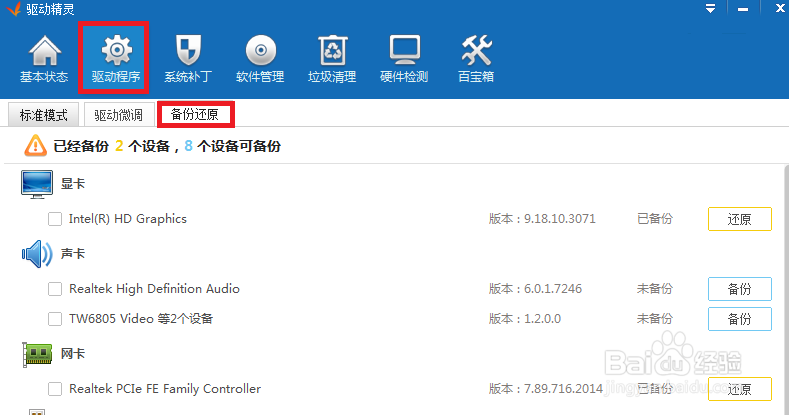The image size is (789, 415).
Task: Click the device list vertical scrollbar
Action: [786, 289]
